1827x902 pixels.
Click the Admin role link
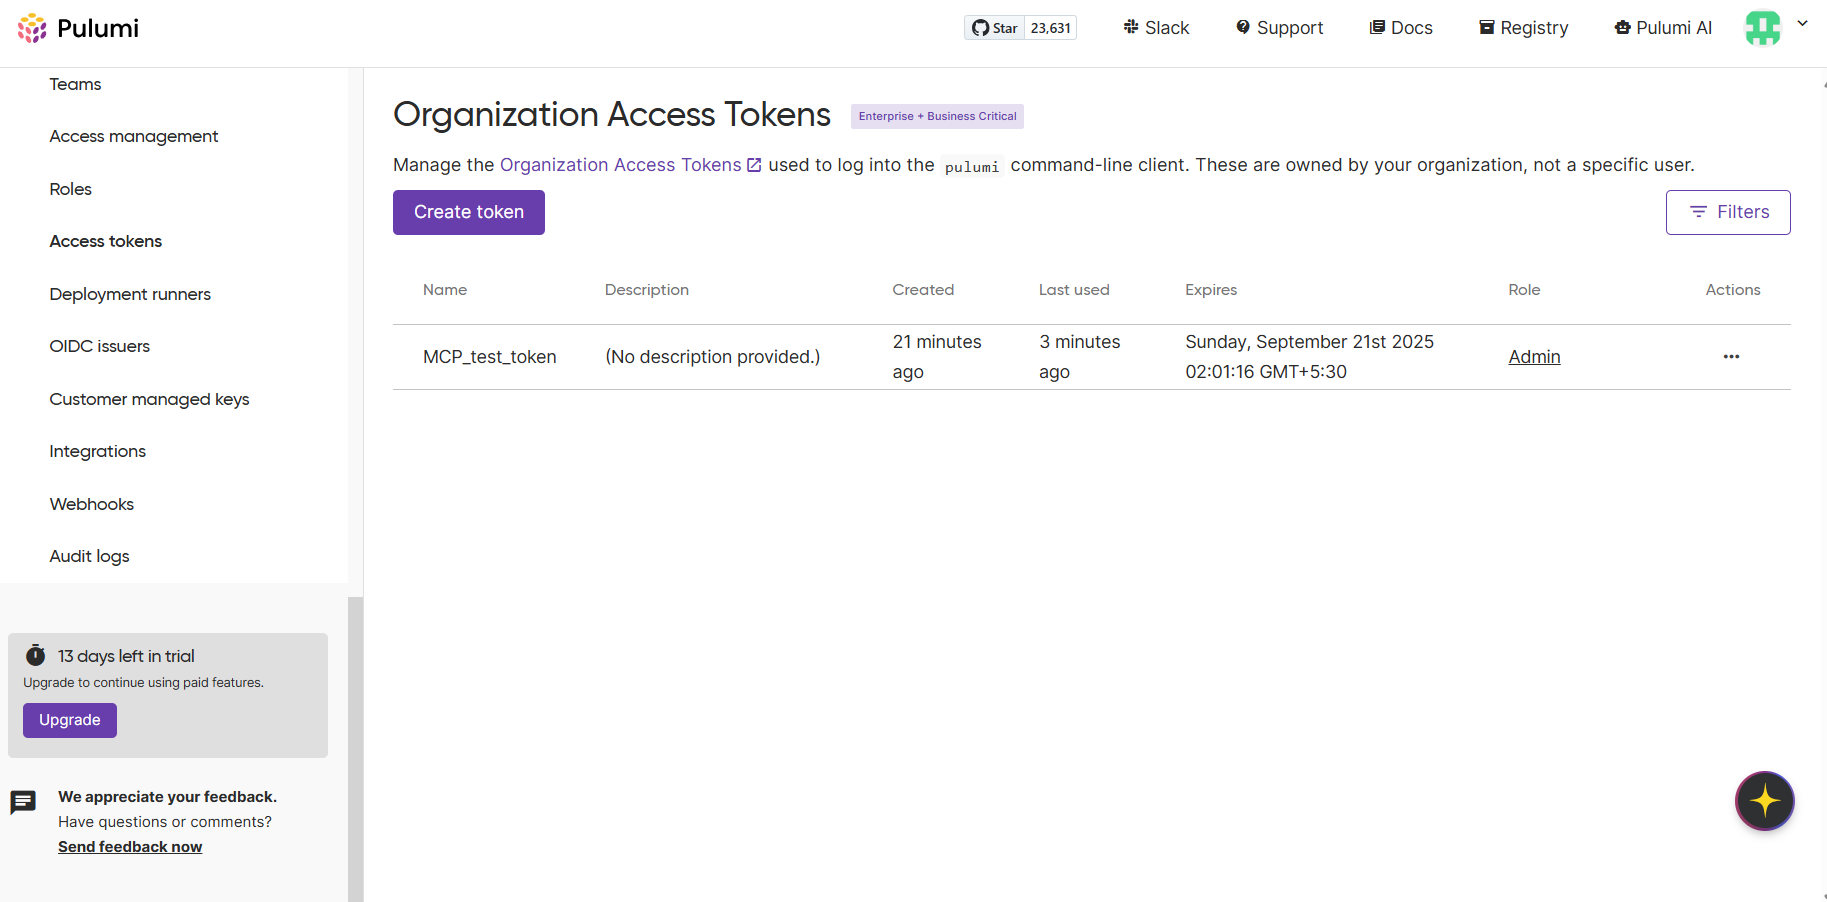click(1534, 357)
